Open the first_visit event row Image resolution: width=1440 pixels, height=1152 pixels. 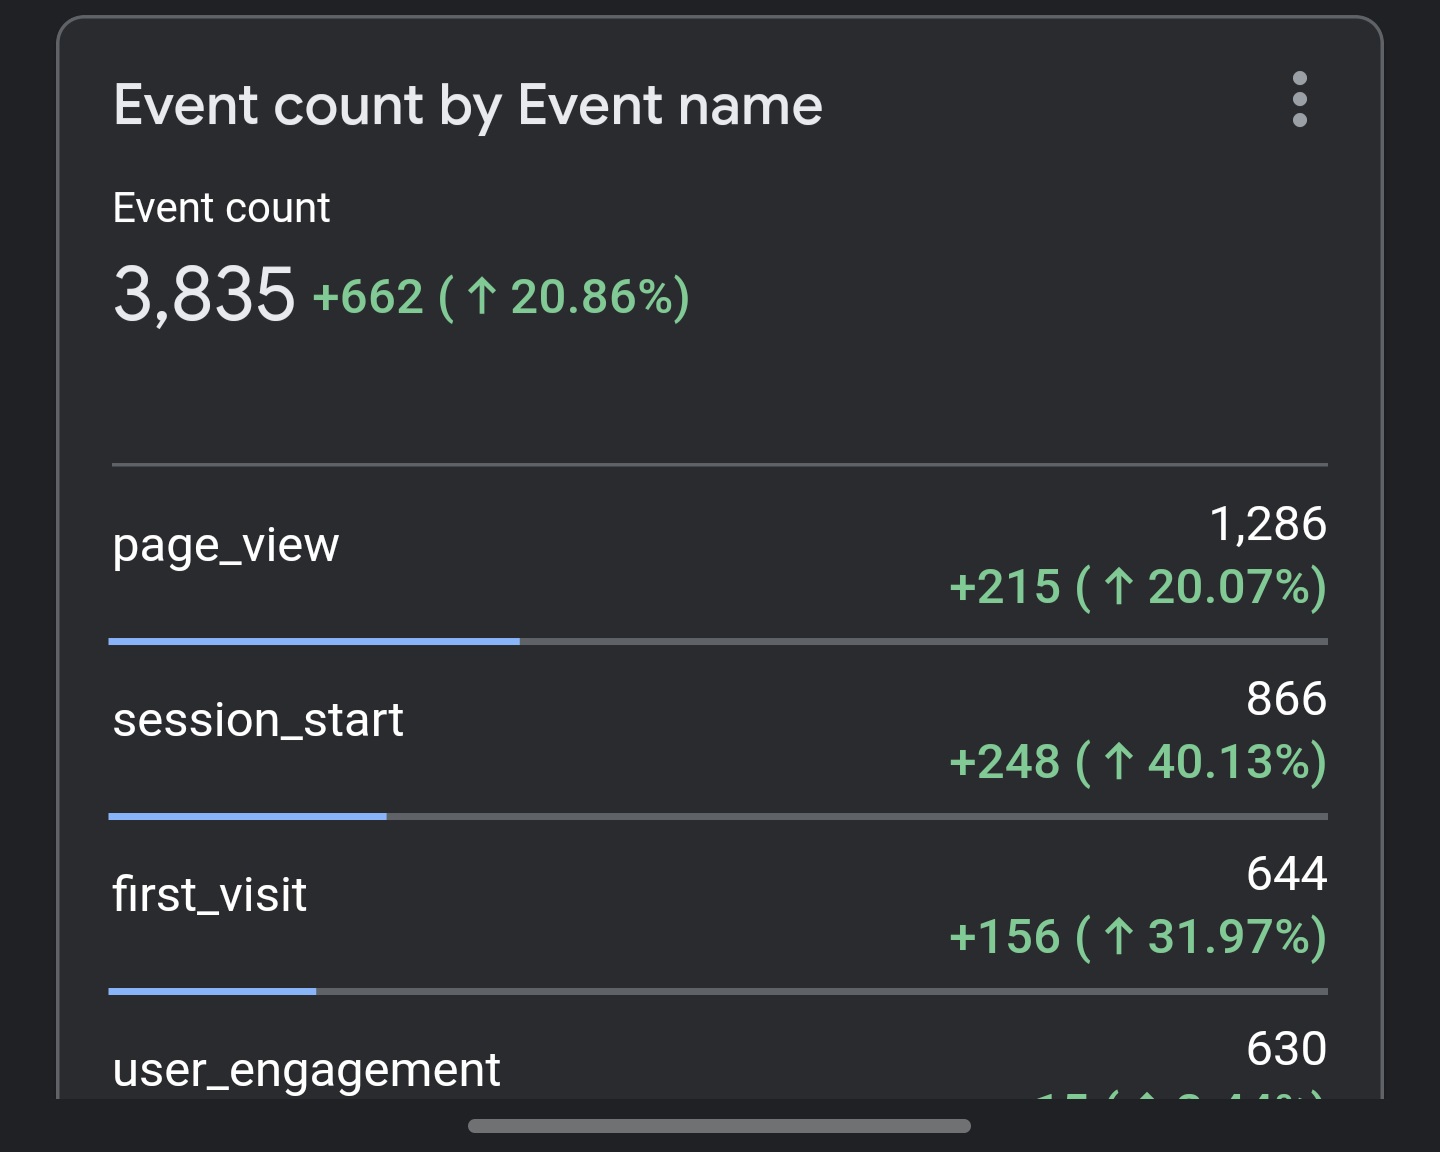coord(210,895)
